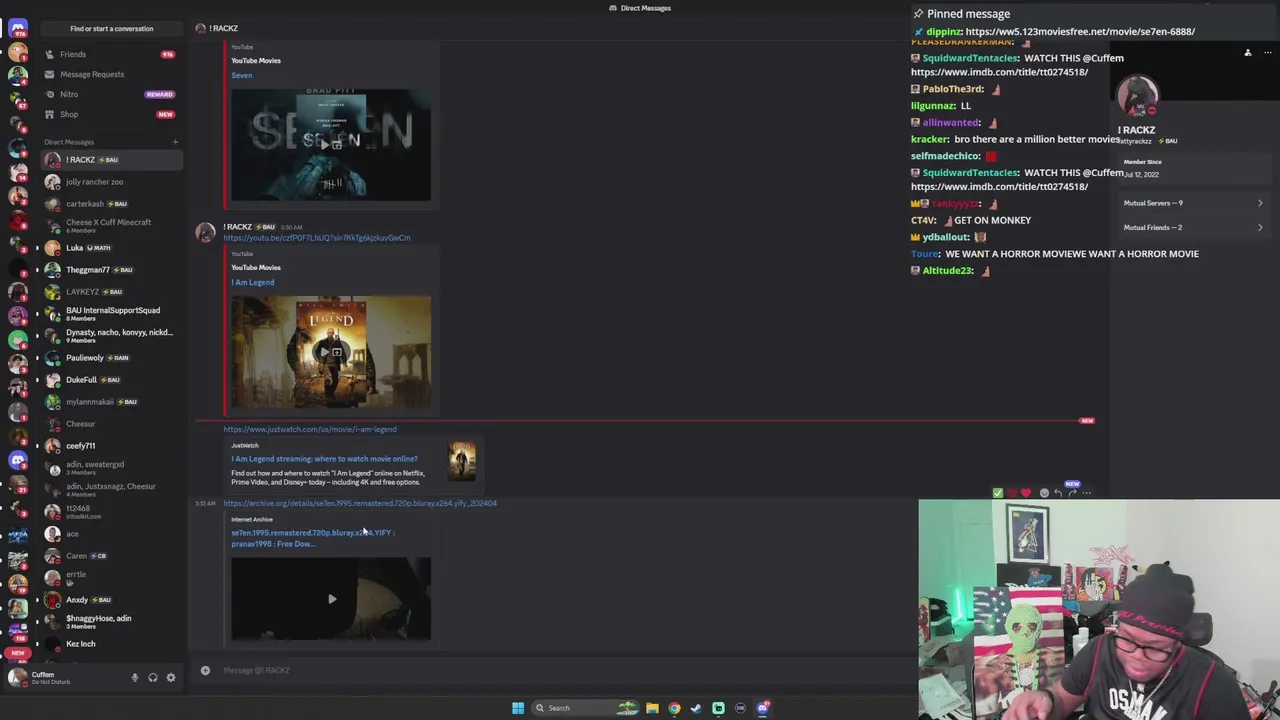Expand Mutual Friends — 2

(1193, 227)
